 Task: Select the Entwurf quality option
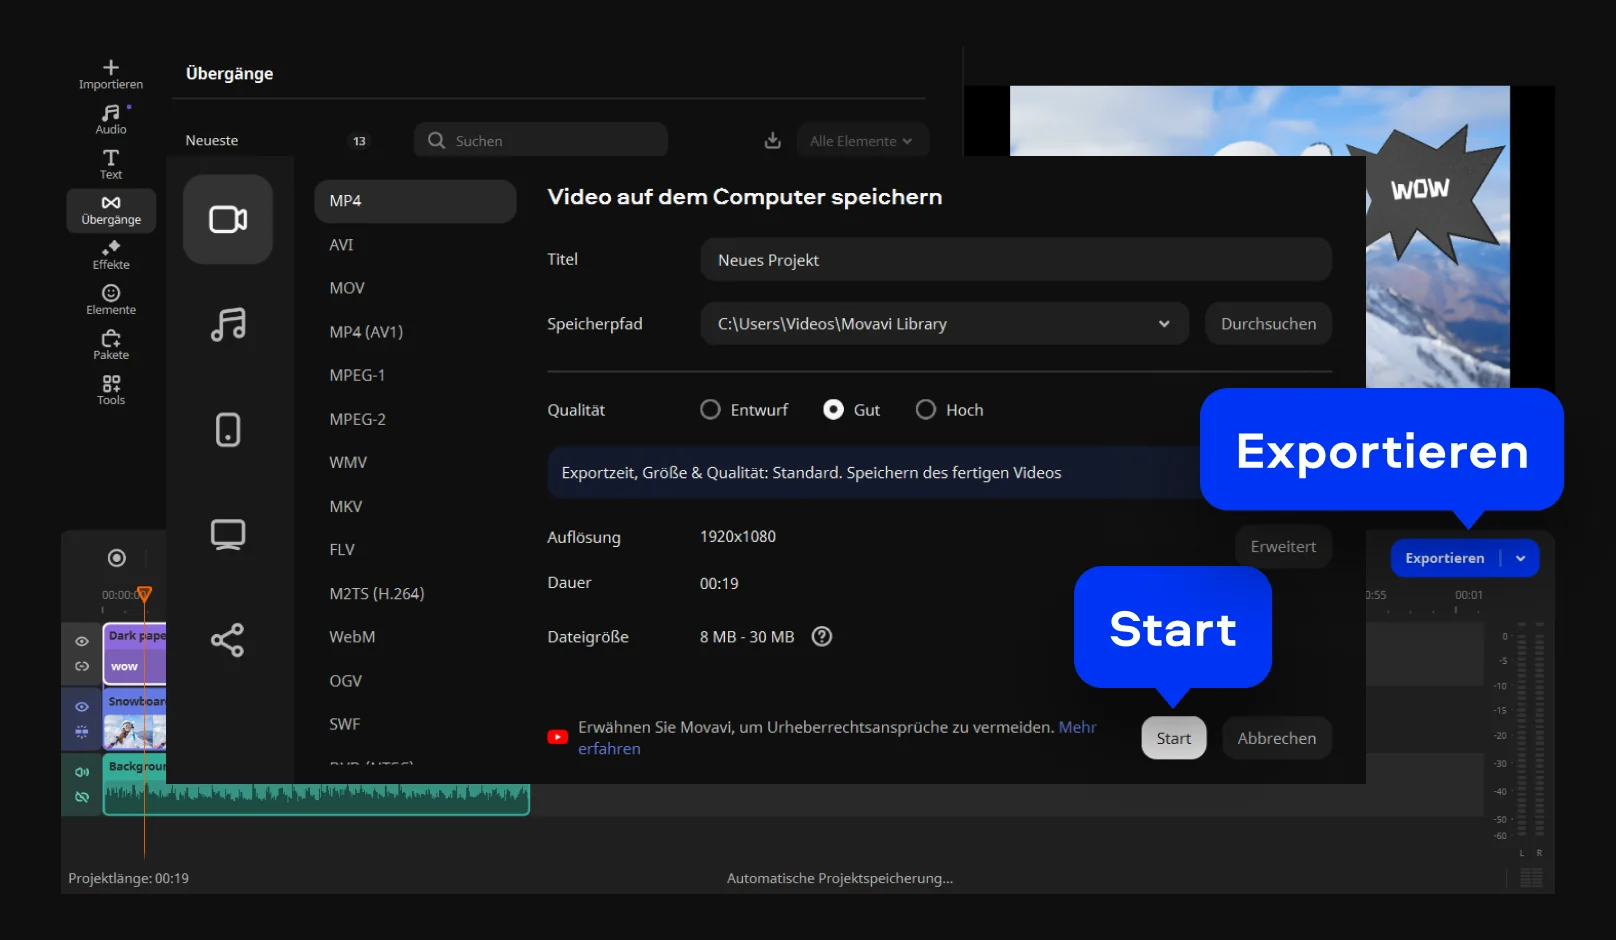click(711, 410)
